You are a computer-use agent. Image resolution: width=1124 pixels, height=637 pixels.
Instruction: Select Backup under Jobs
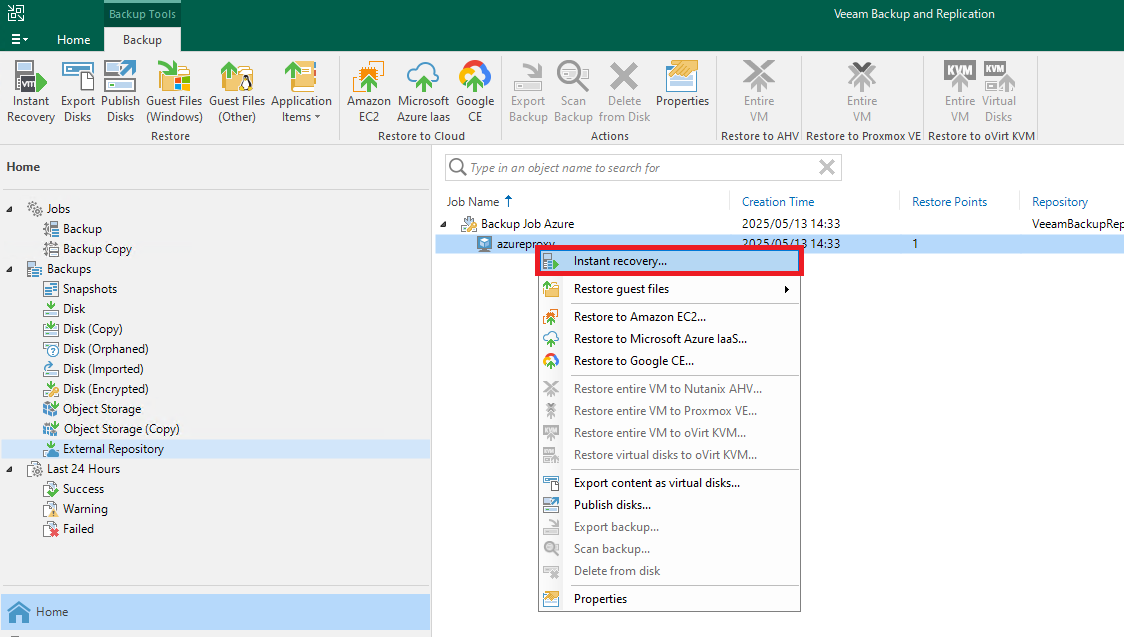pyautogui.click(x=82, y=229)
